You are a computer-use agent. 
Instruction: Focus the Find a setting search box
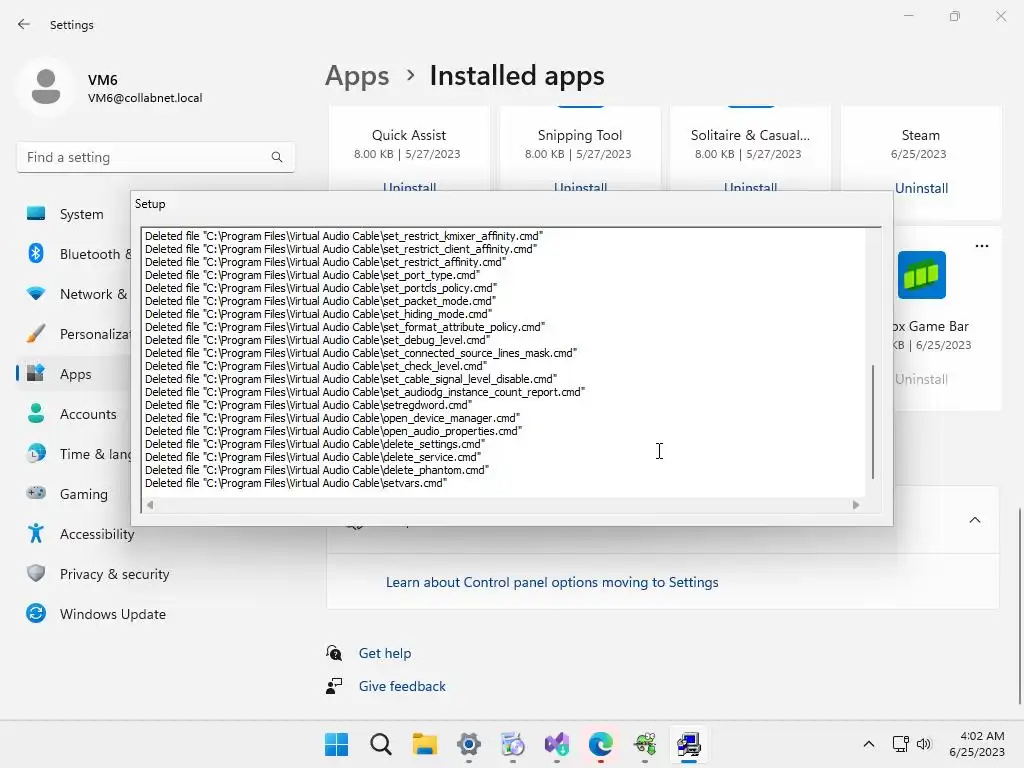click(155, 157)
